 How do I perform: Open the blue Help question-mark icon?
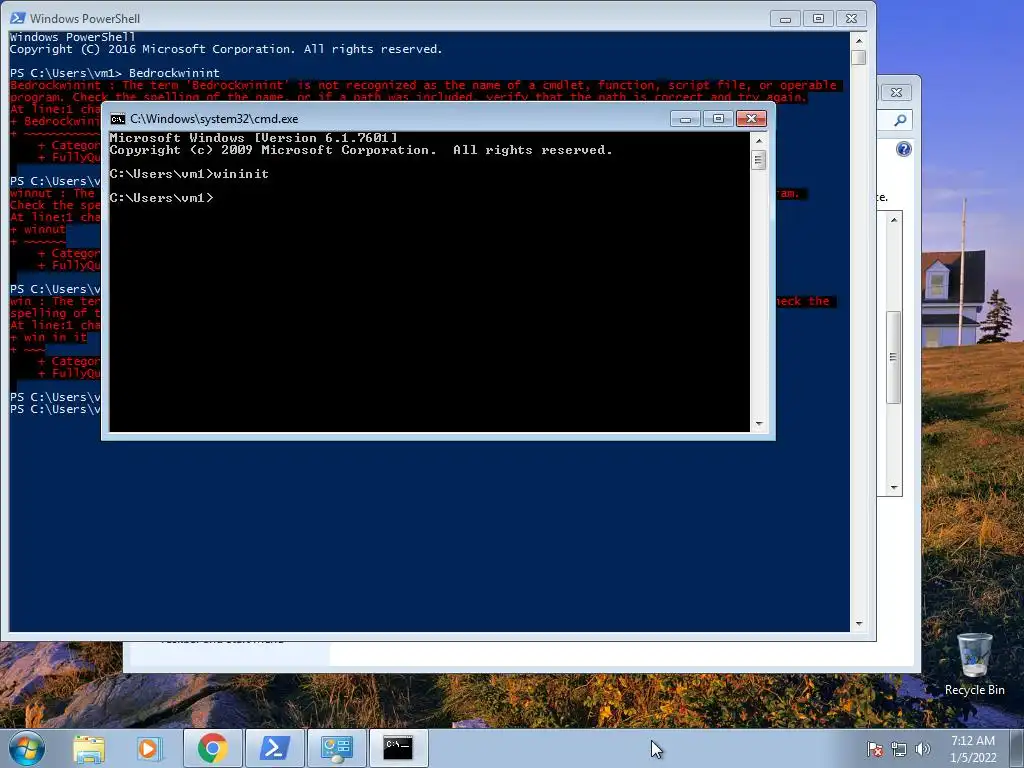[904, 150]
